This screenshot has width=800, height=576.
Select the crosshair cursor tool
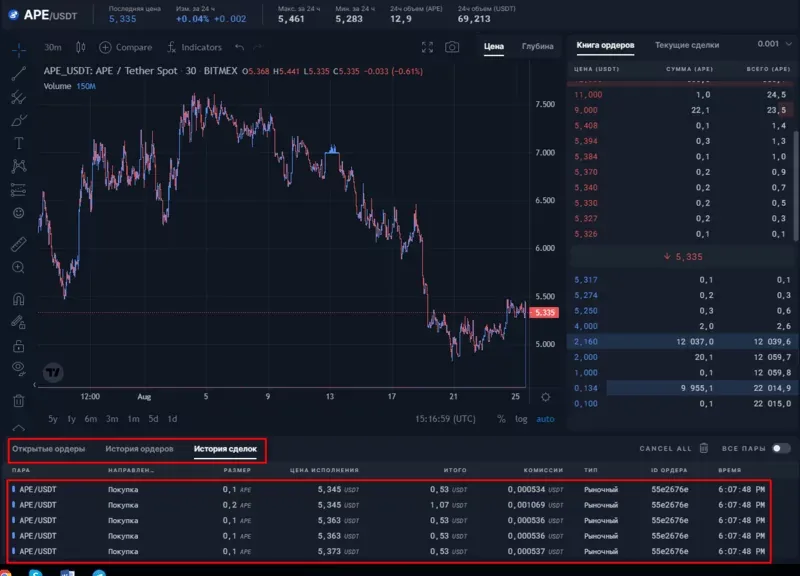[x=19, y=49]
